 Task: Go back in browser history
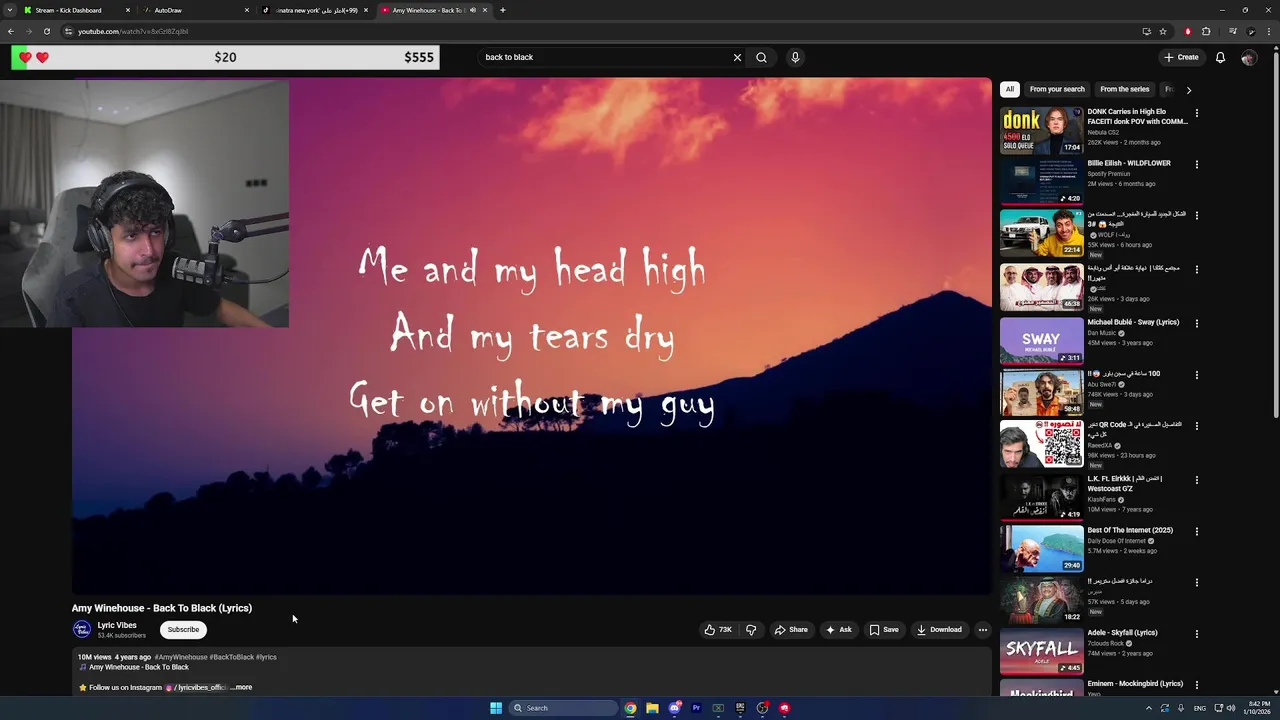tap(10, 31)
